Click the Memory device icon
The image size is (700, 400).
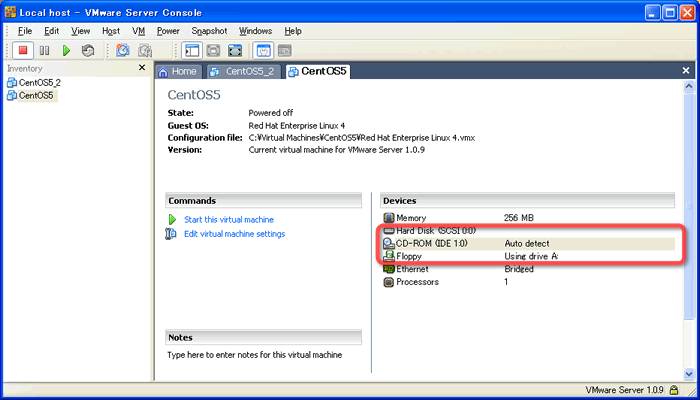pos(389,218)
